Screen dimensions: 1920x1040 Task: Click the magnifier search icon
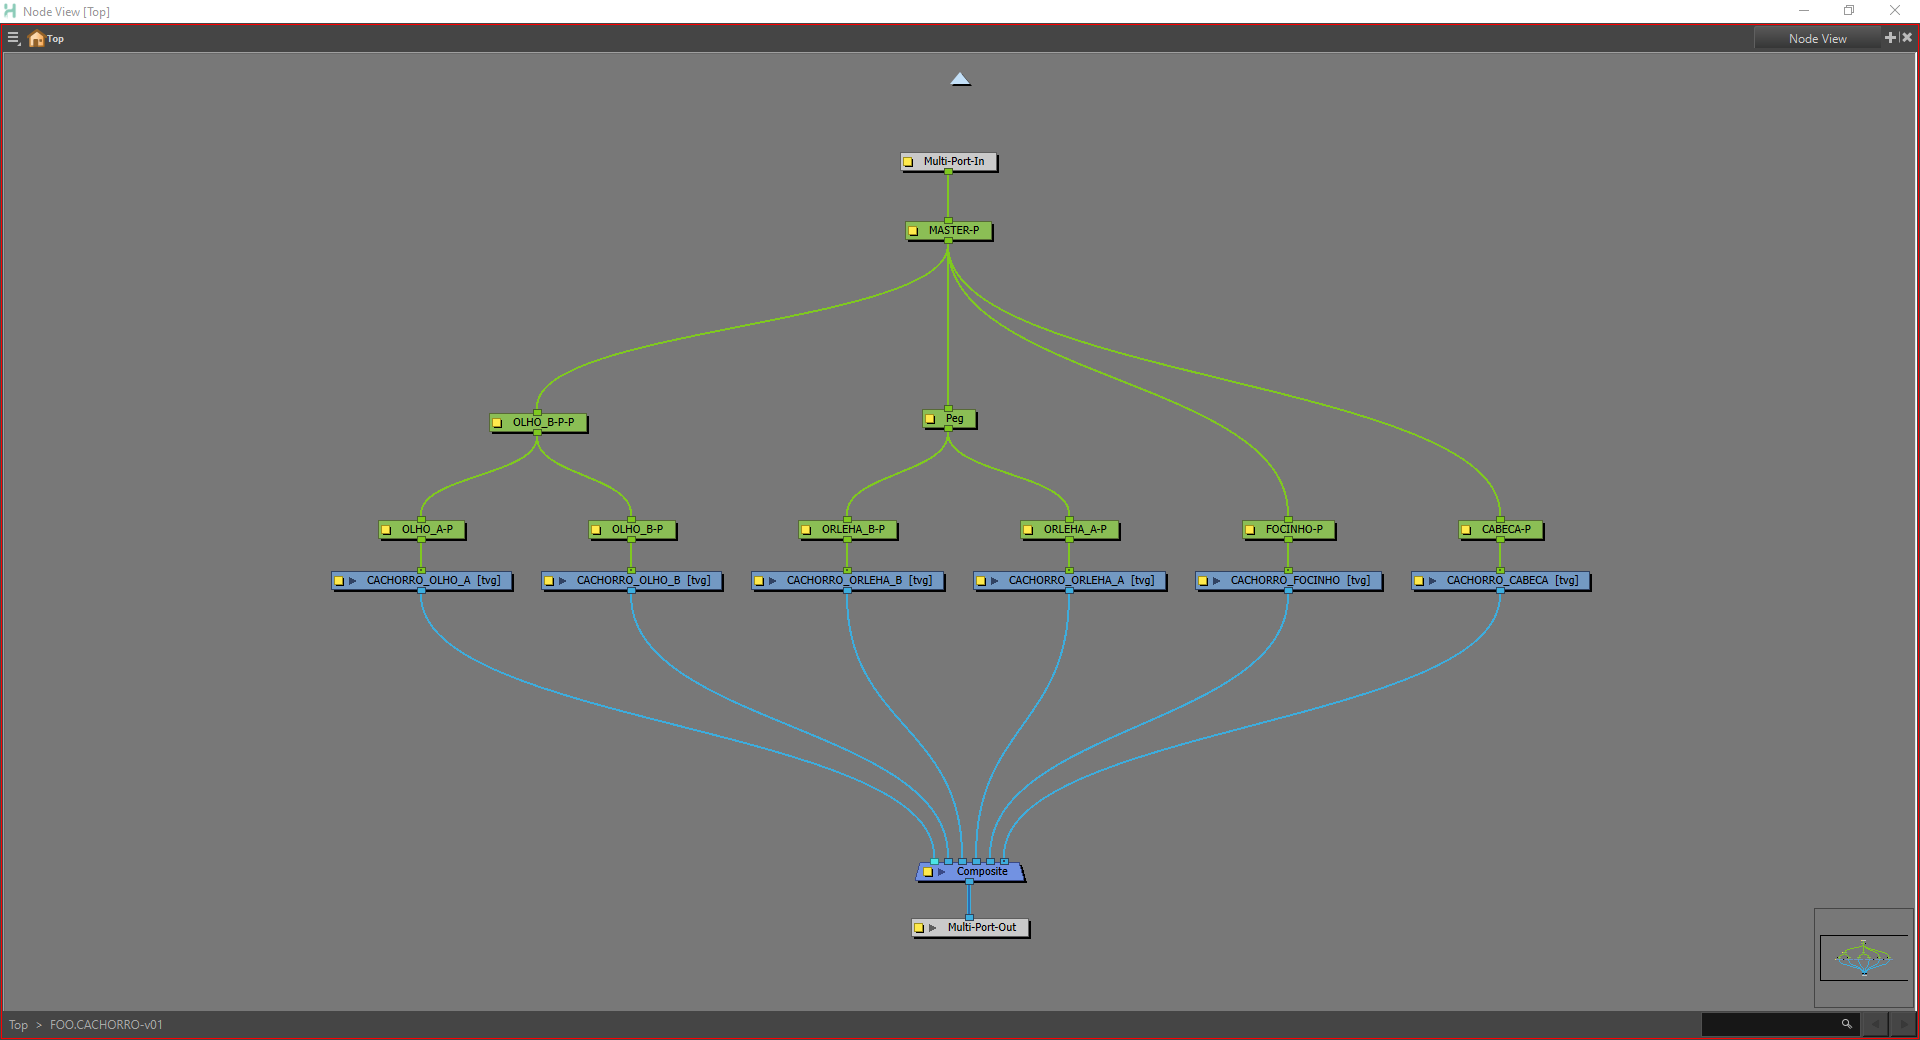[1846, 1024]
